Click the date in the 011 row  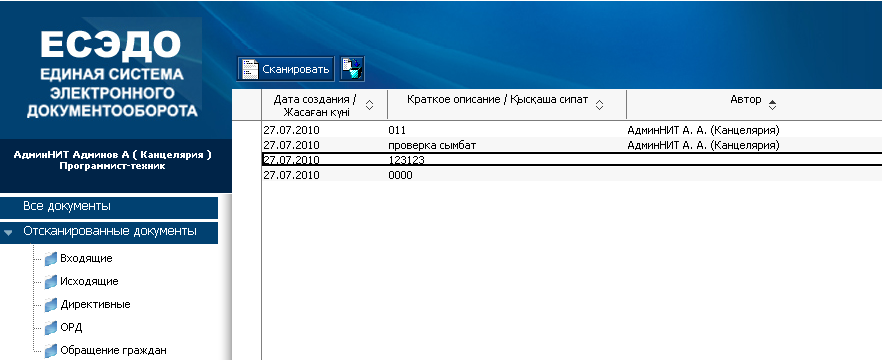click(x=291, y=130)
